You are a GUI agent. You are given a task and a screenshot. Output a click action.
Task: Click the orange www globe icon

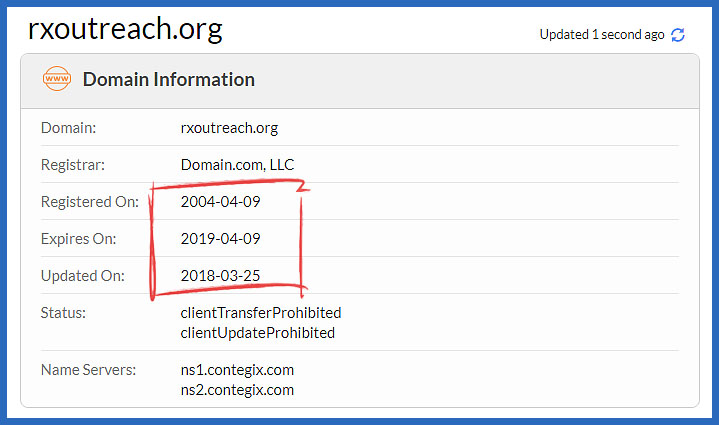click(x=57, y=79)
